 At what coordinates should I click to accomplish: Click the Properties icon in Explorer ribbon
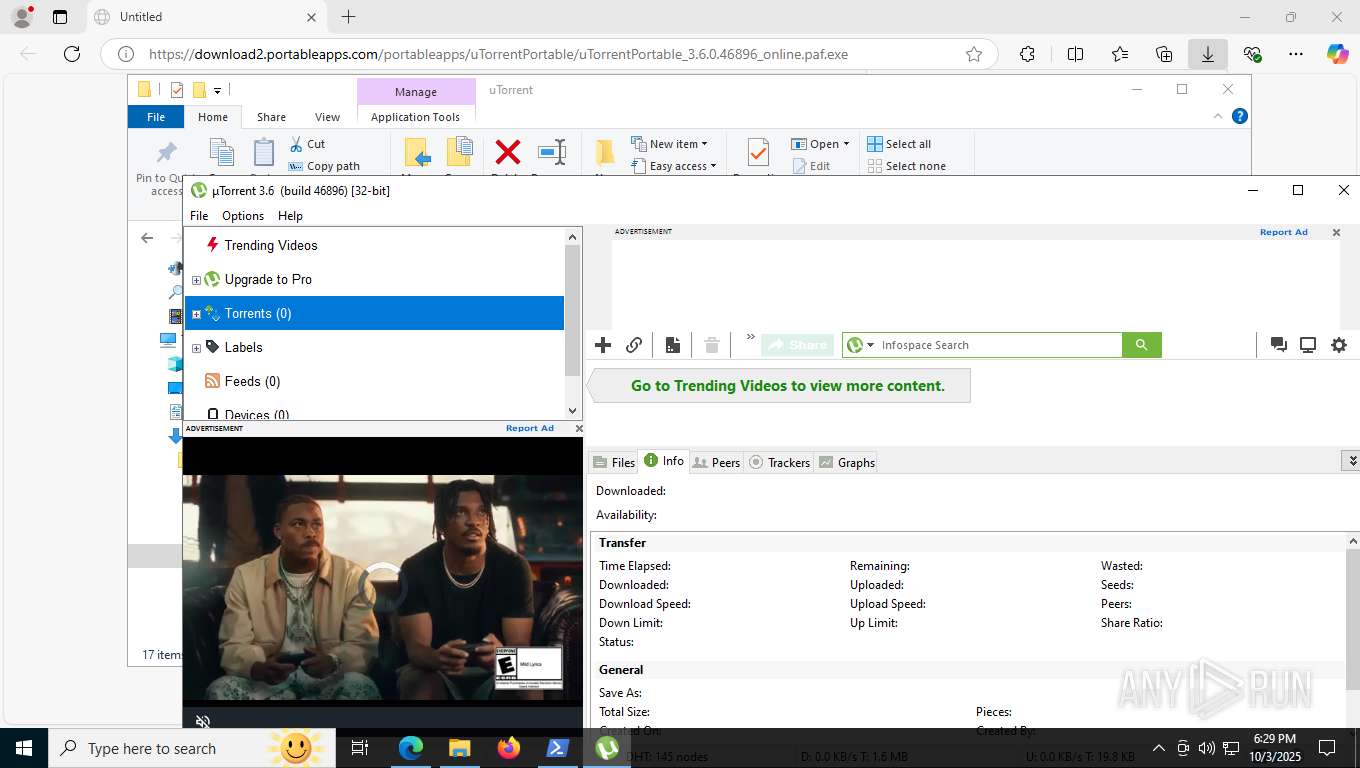[758, 153]
